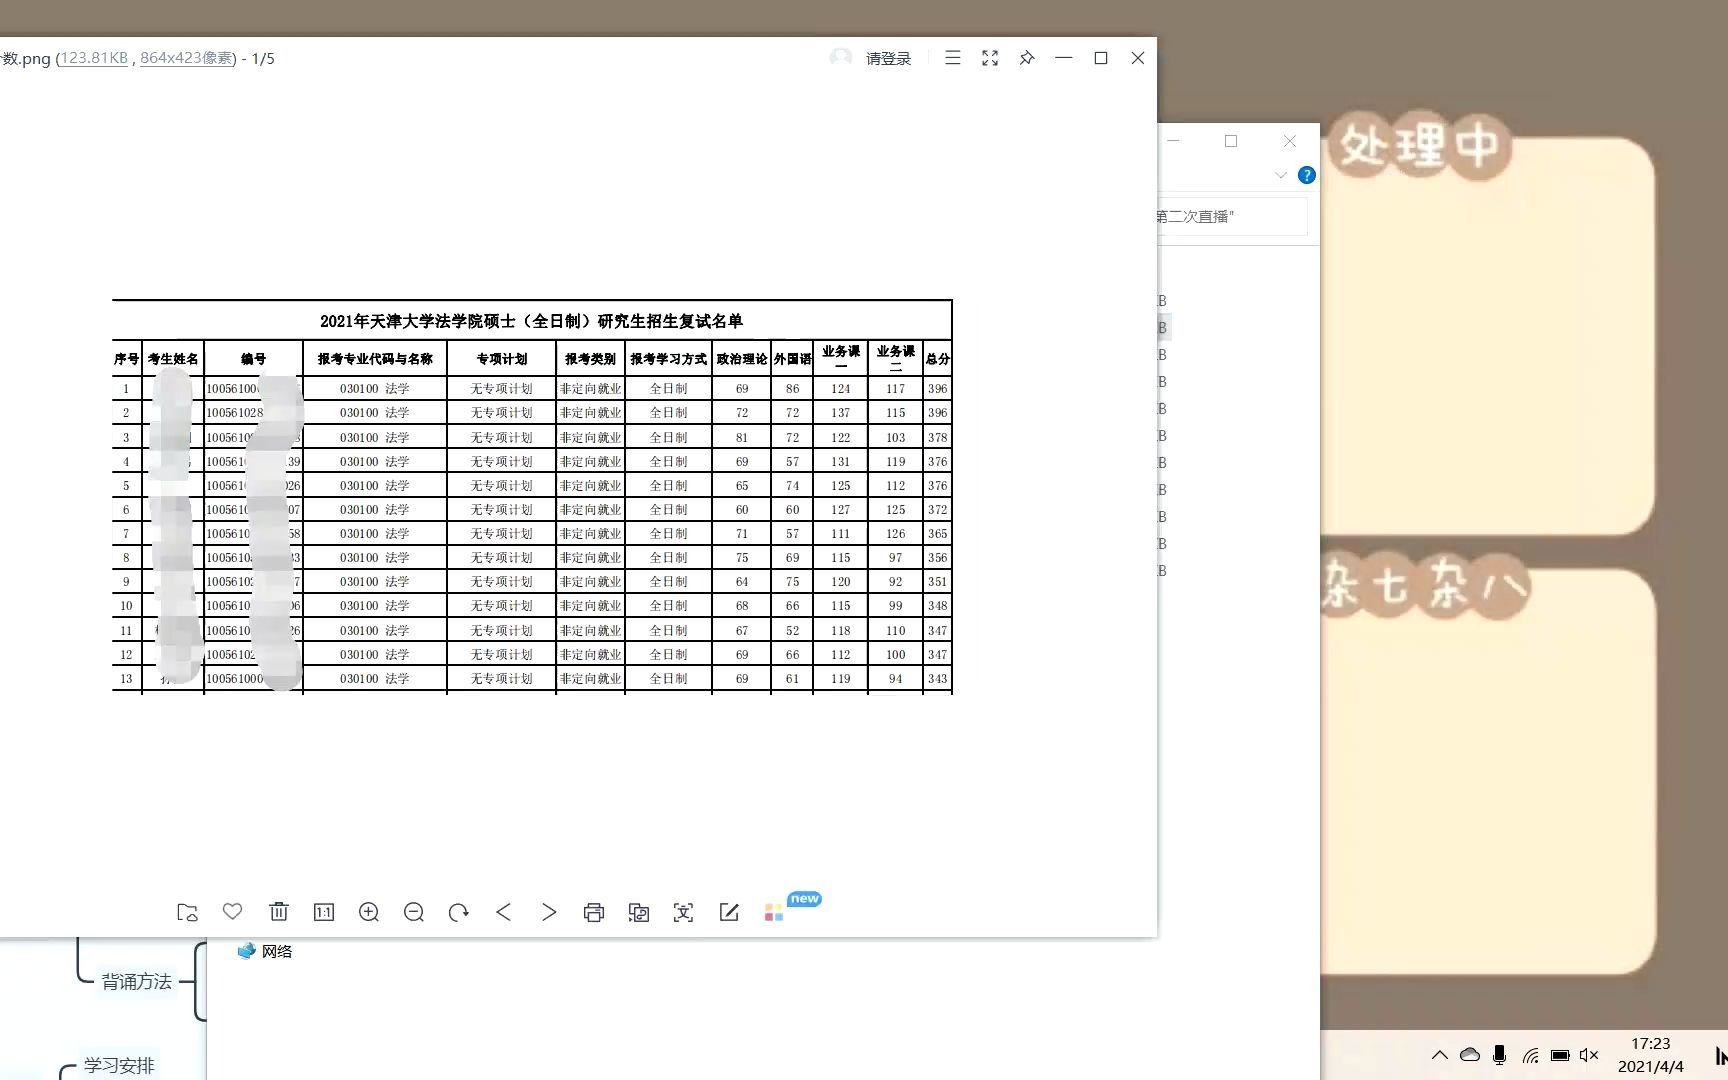Click the user avatar beside 请登录
1728x1080 pixels.
[841, 58]
